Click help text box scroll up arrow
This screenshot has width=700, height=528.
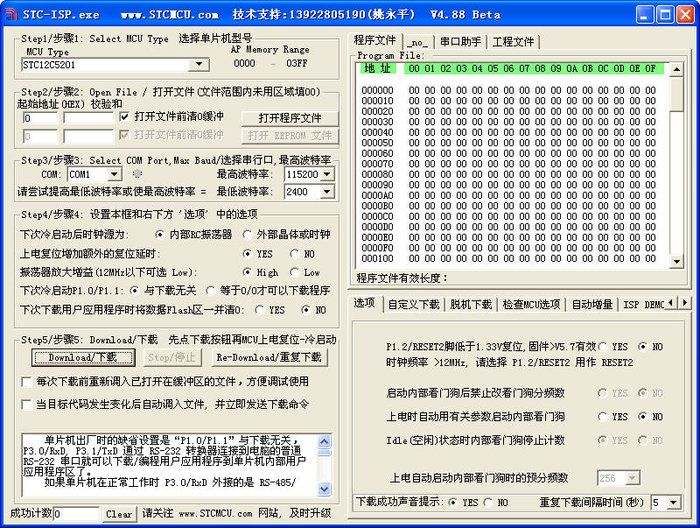click(x=324, y=441)
